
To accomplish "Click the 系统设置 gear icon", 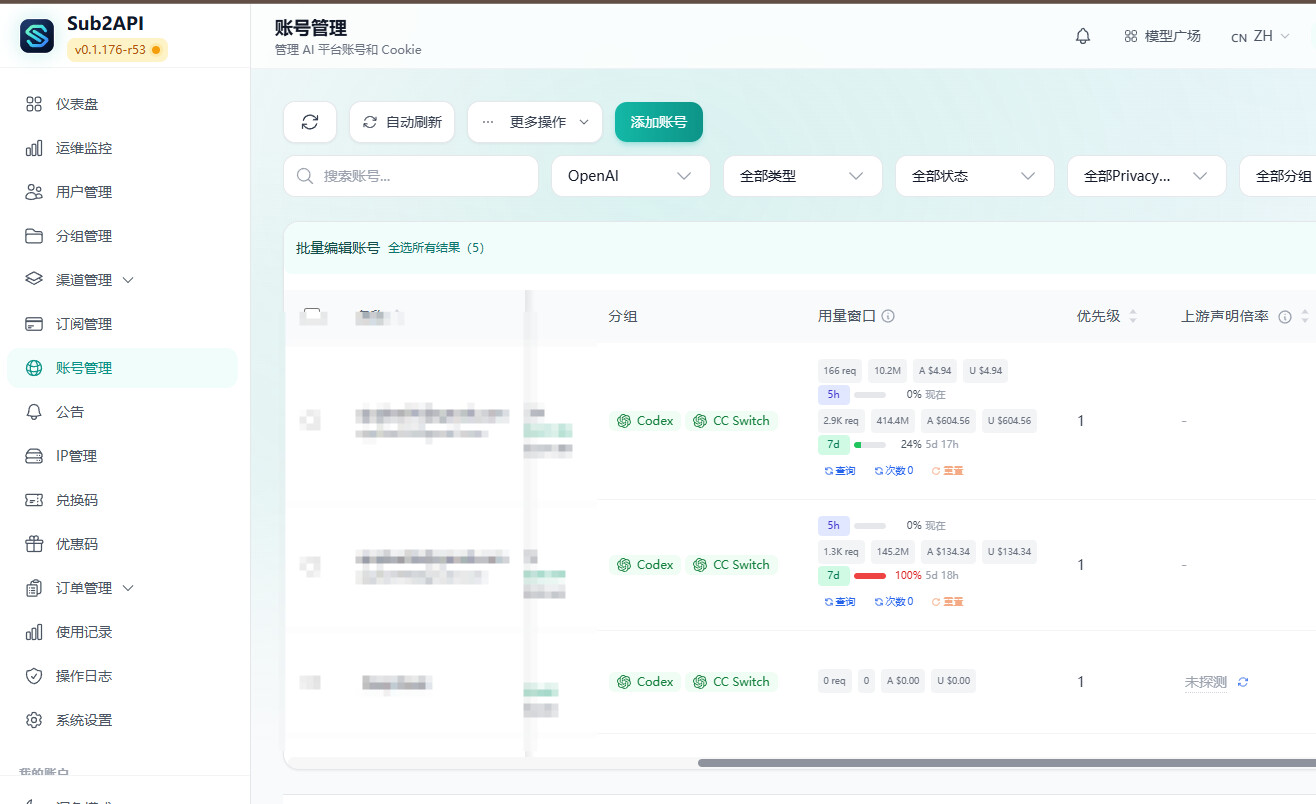I will (x=34, y=720).
